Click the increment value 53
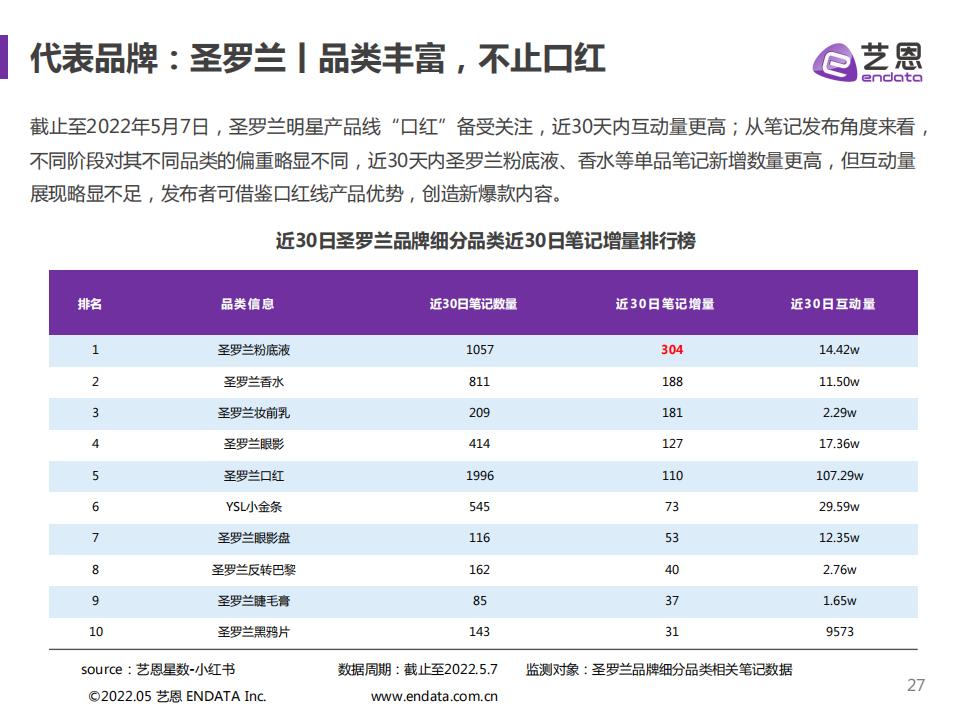Screen dimensions: 960x720 click(672, 538)
